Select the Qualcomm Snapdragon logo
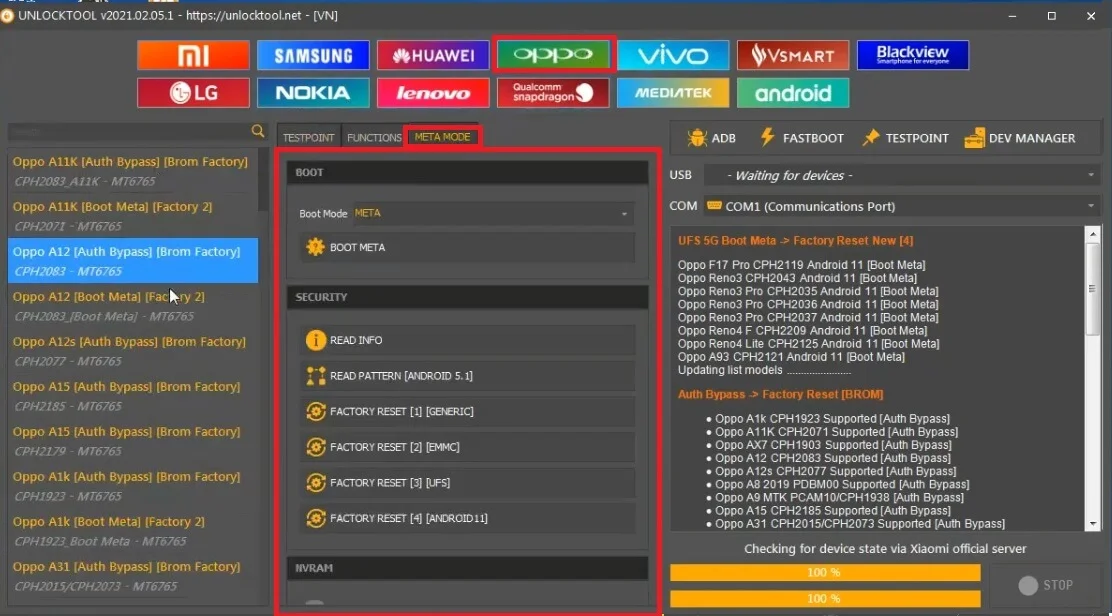This screenshot has width=1112, height=616. [553, 93]
